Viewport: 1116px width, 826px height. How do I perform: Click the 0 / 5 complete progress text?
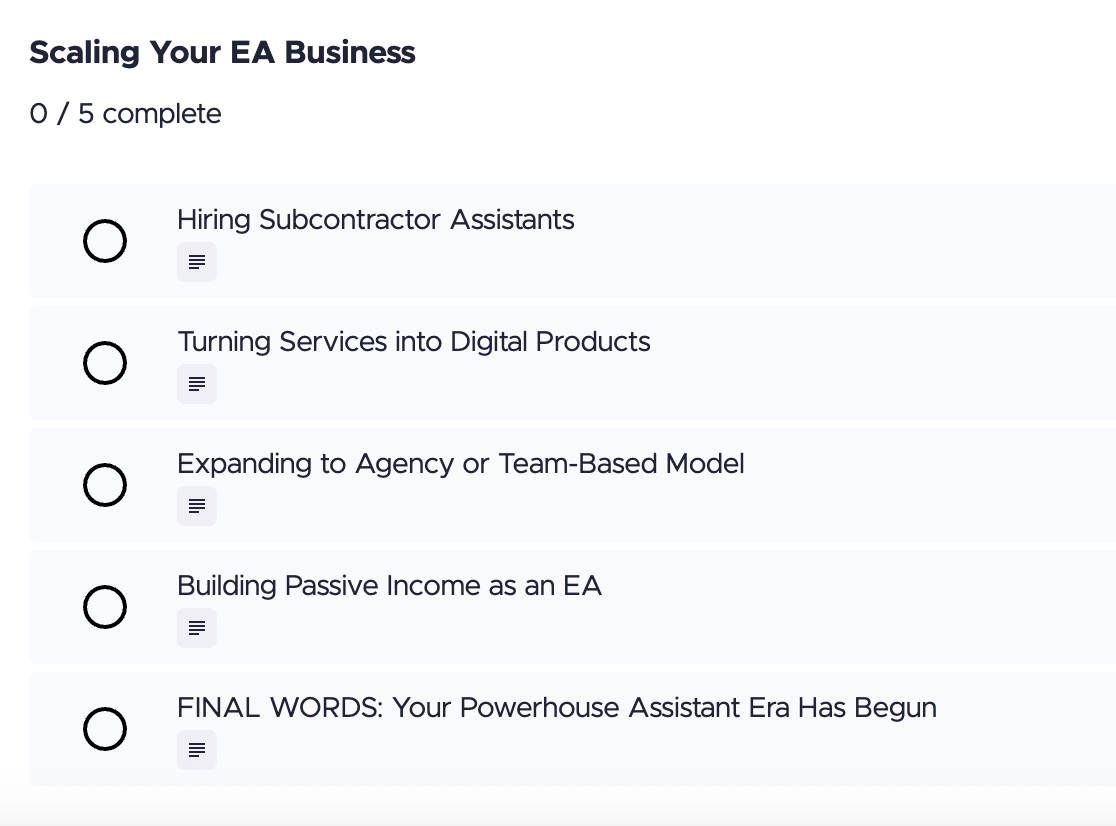[x=125, y=113]
